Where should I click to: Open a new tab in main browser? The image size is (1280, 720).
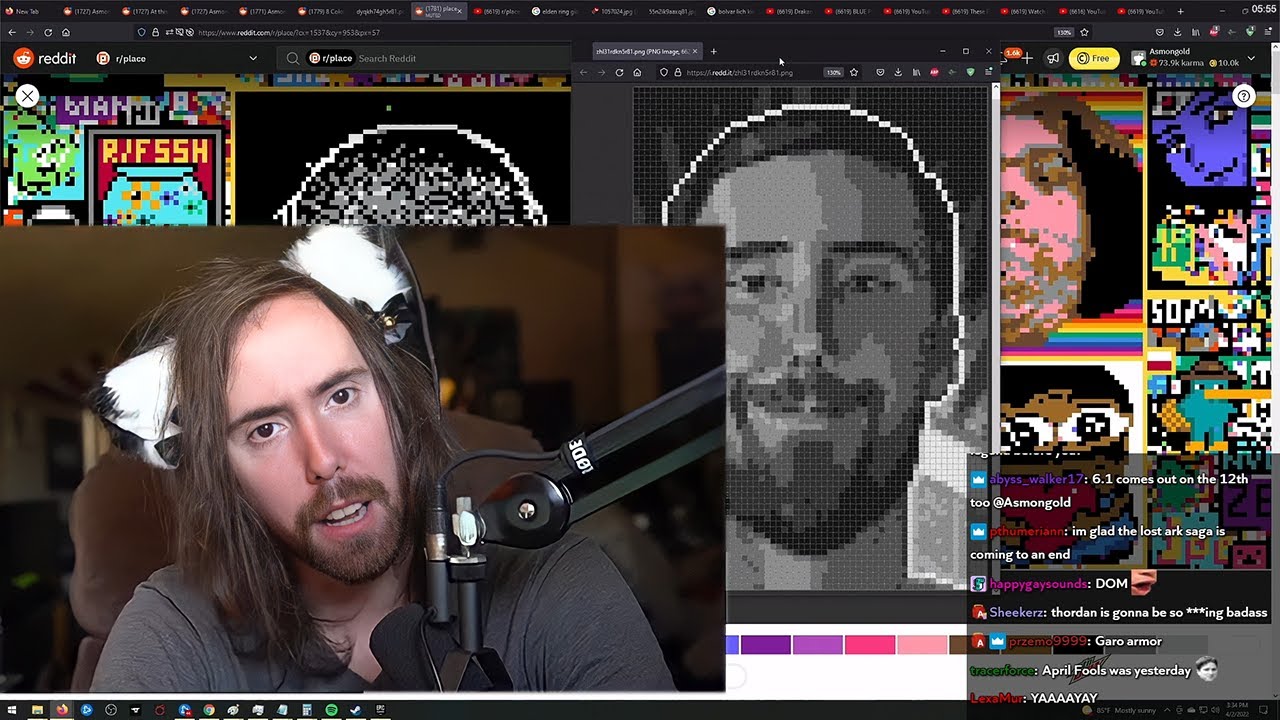[1181, 11]
